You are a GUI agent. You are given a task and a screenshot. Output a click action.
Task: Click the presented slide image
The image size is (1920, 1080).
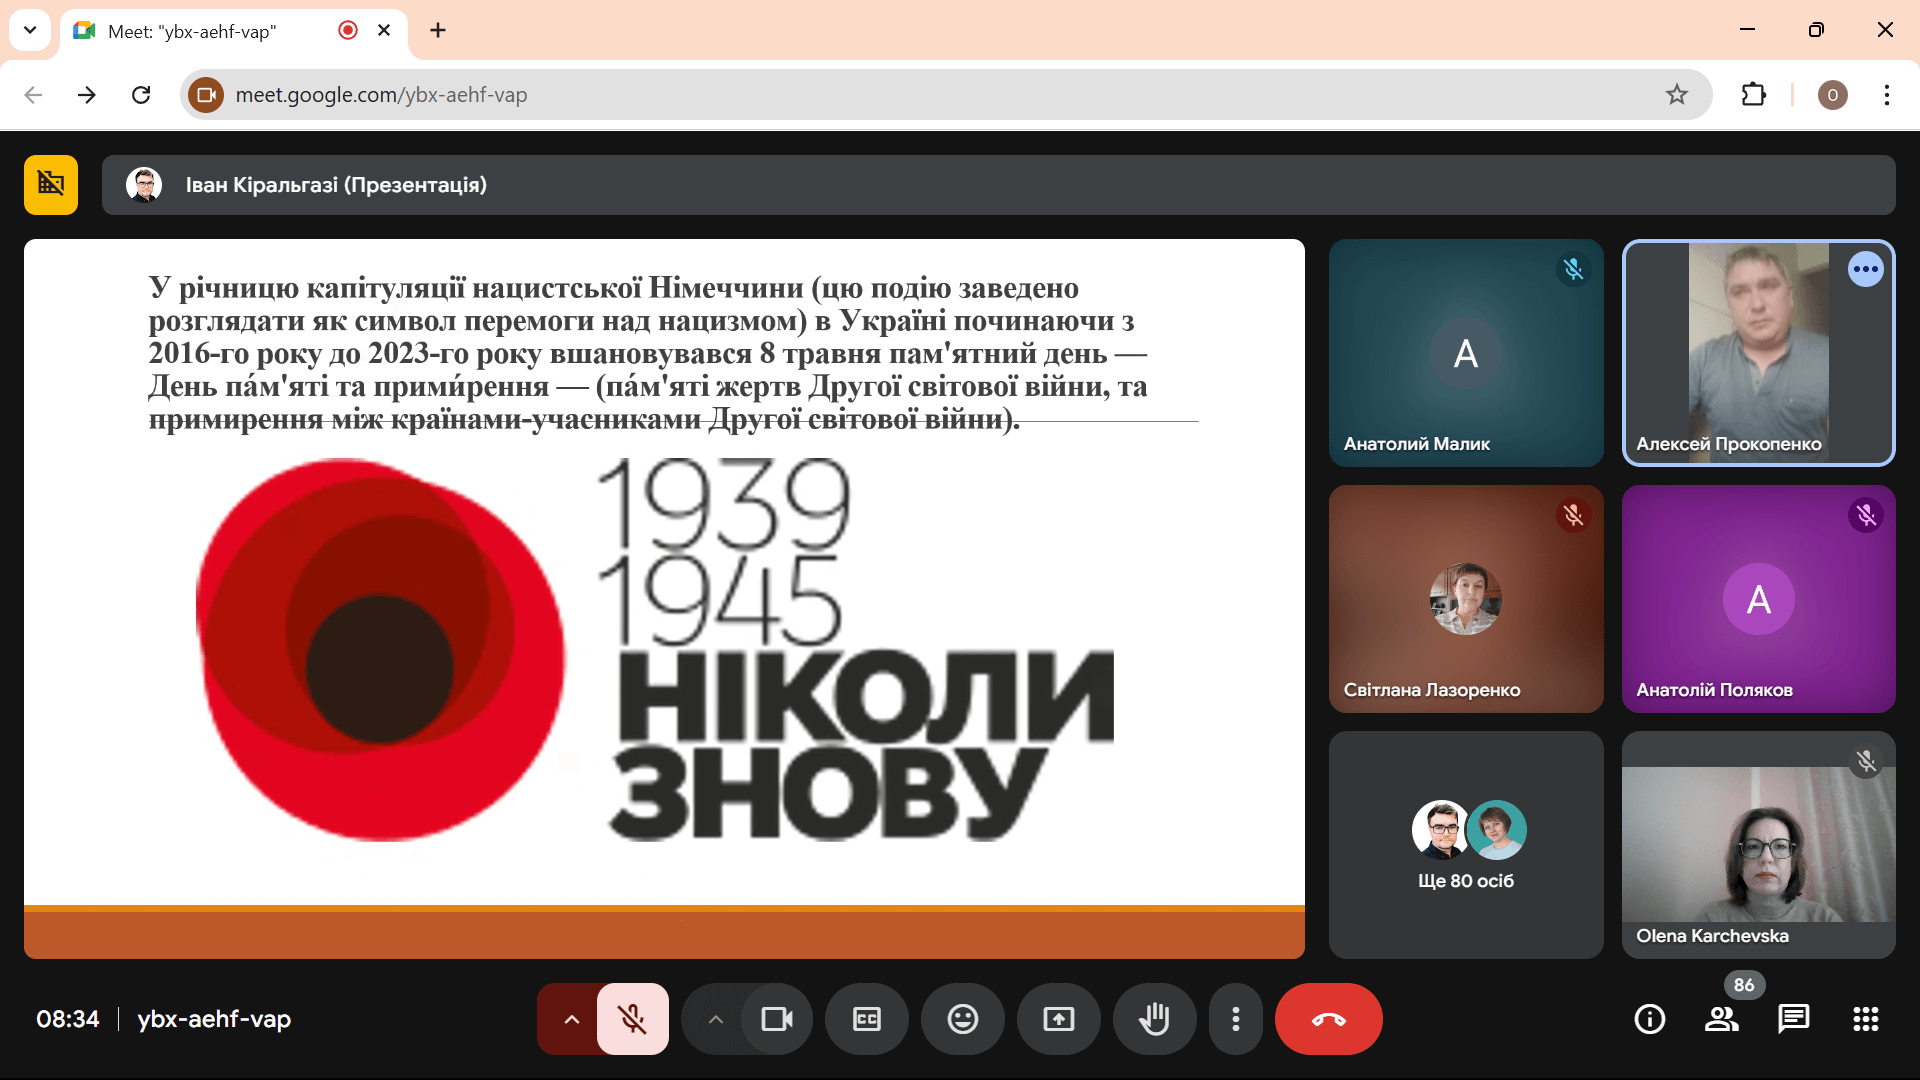pos(664,598)
